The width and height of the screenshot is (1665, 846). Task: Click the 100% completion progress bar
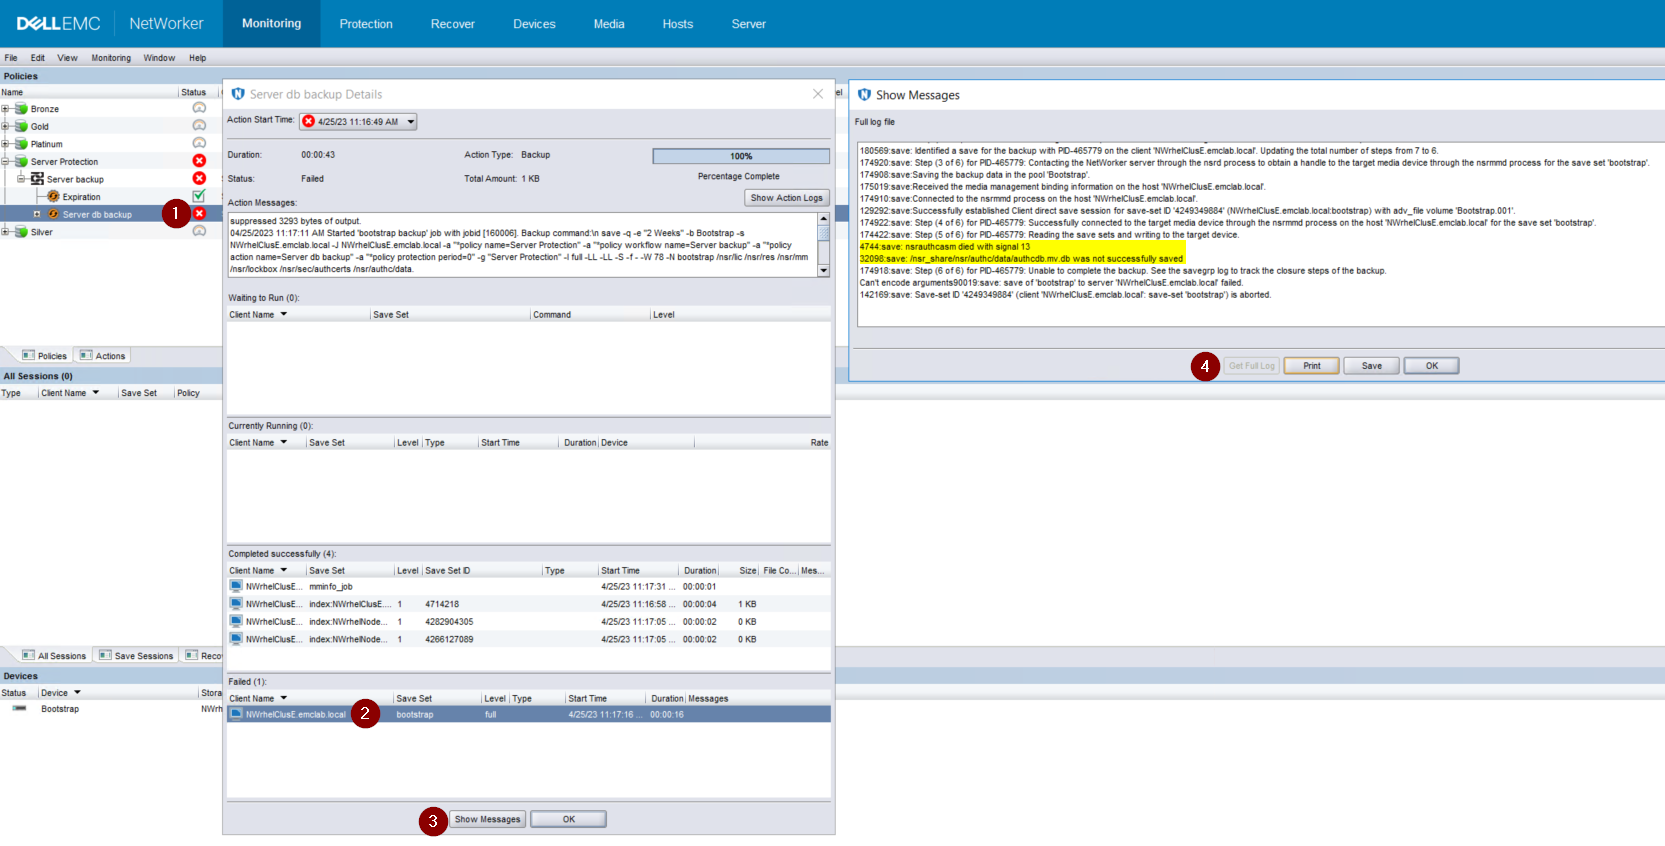(x=740, y=156)
